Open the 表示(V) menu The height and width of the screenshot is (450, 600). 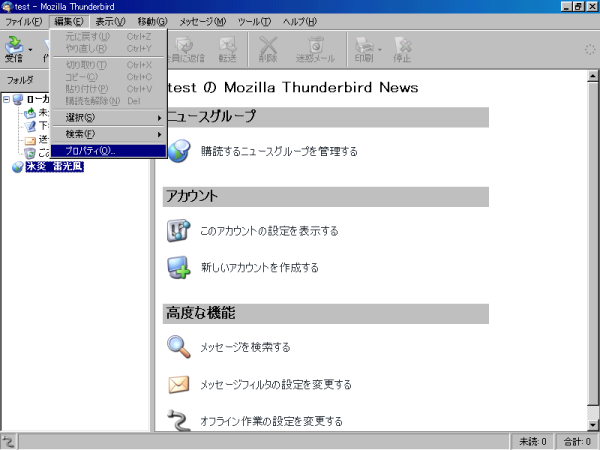[x=111, y=21]
